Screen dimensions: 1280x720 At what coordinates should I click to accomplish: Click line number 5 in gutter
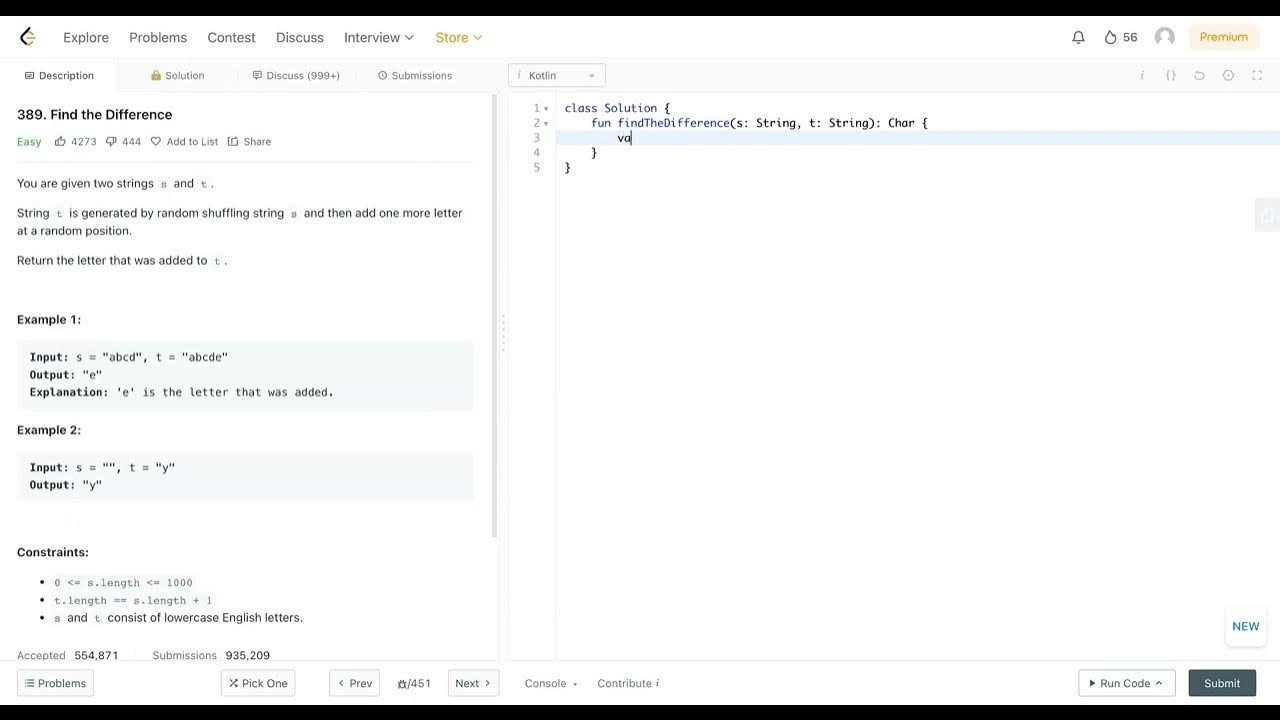537,168
